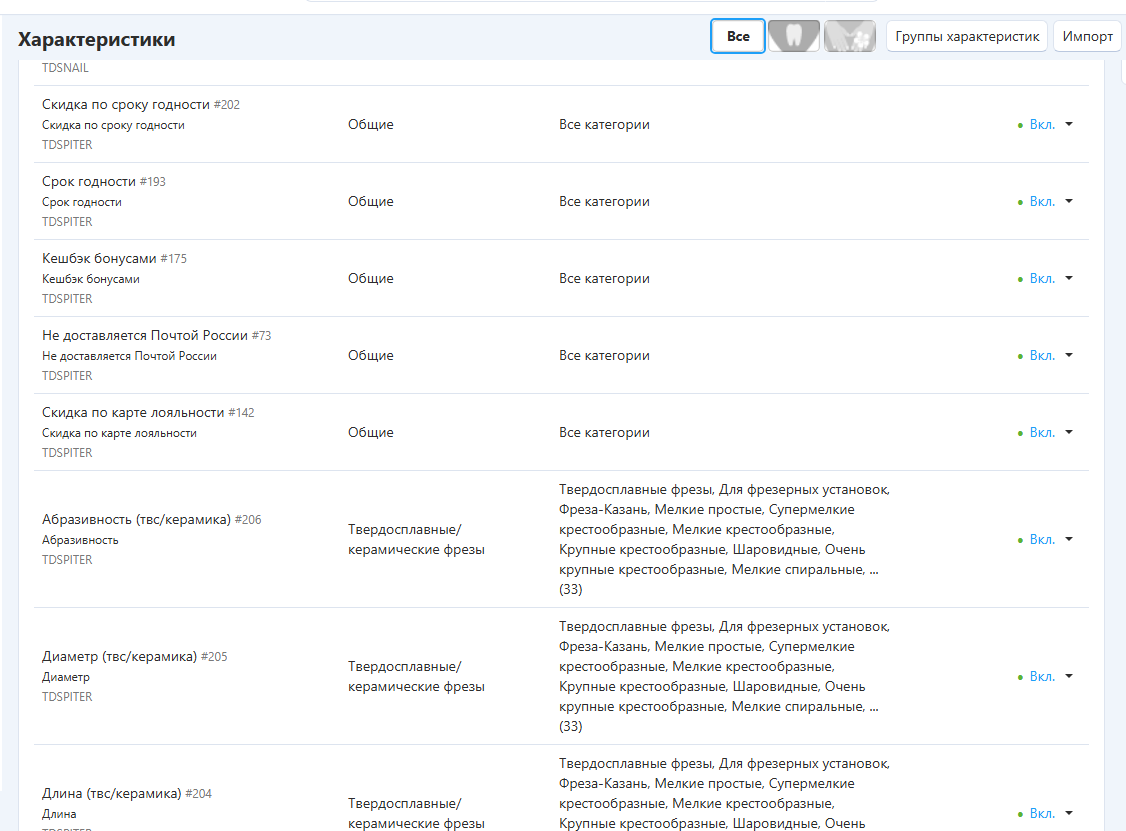
Task: Select the tooth storefront filter icon
Action: (794, 37)
